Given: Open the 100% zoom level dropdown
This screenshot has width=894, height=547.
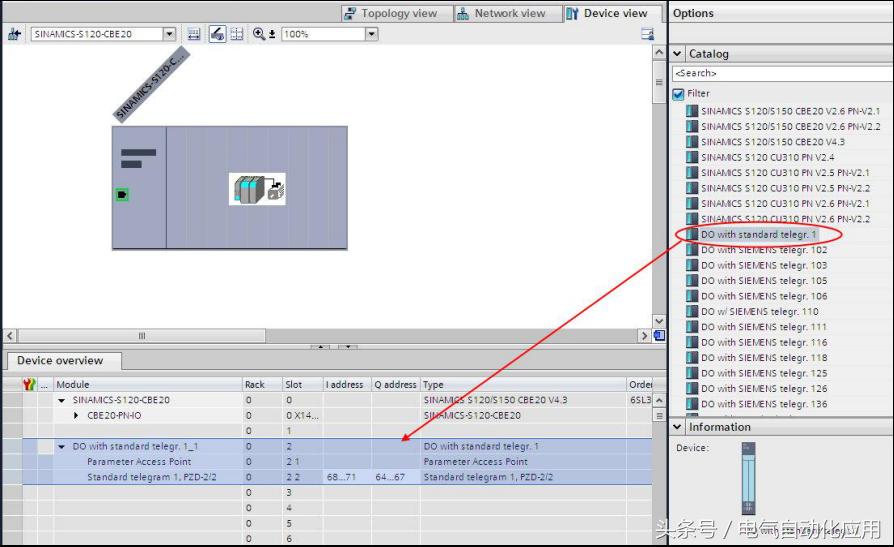Looking at the screenshot, I should coord(371,34).
